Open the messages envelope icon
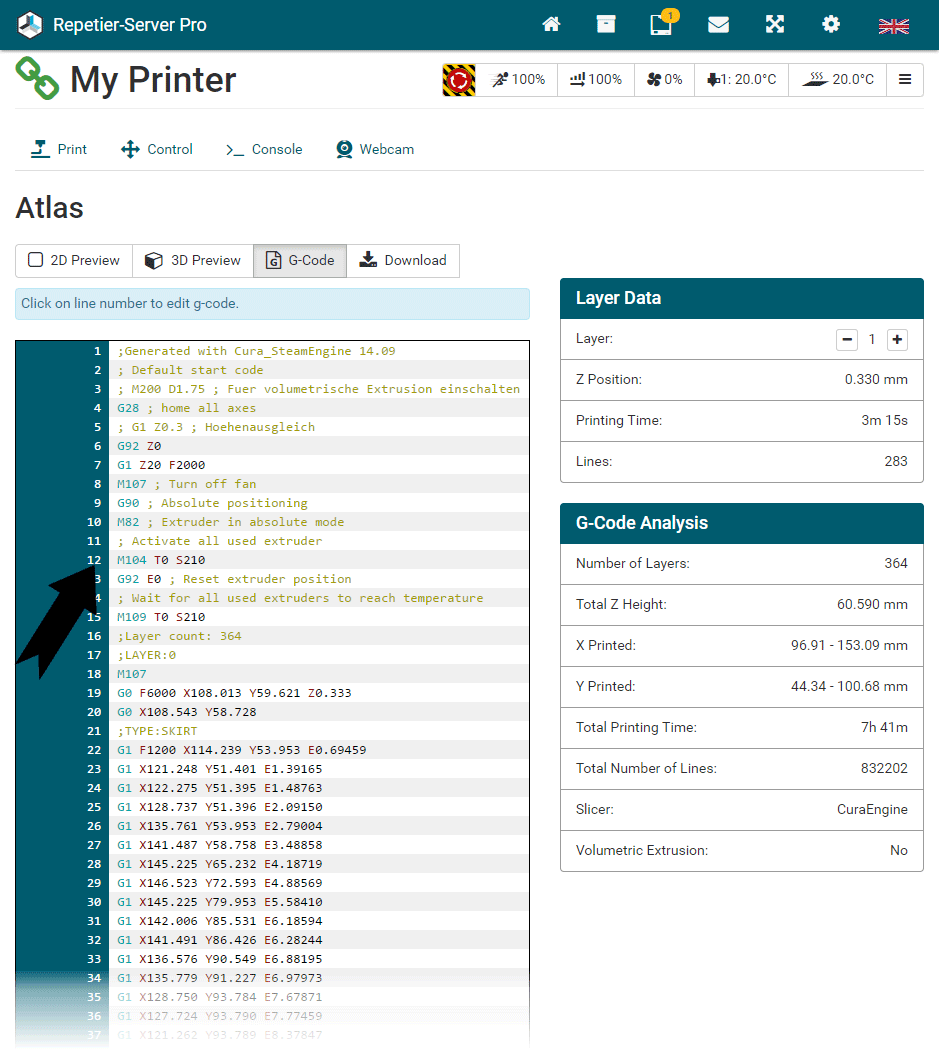The width and height of the screenshot is (939, 1050). click(x=718, y=25)
